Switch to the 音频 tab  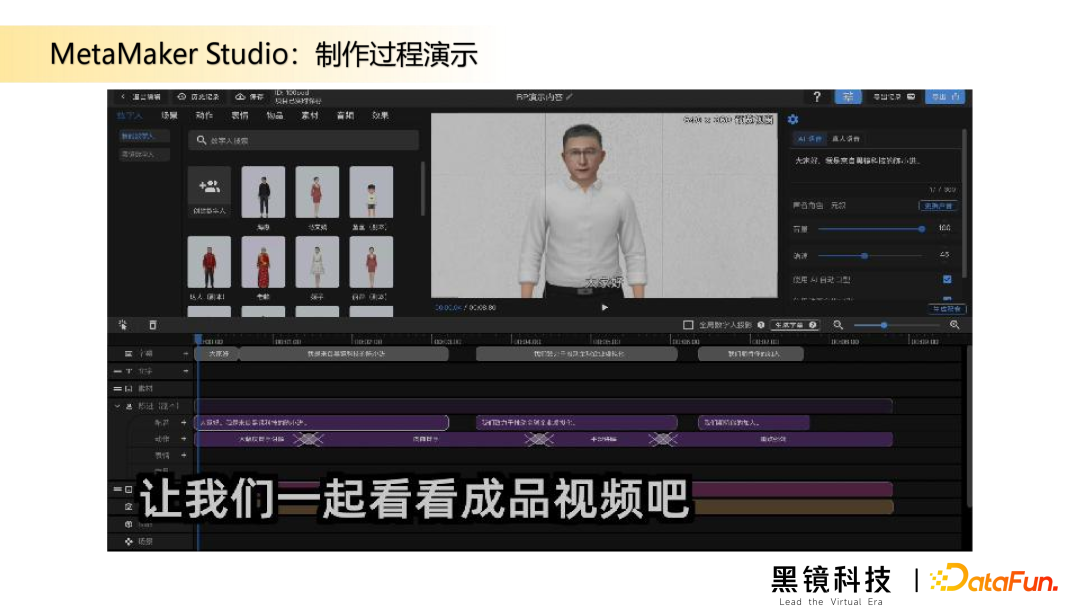pos(345,116)
